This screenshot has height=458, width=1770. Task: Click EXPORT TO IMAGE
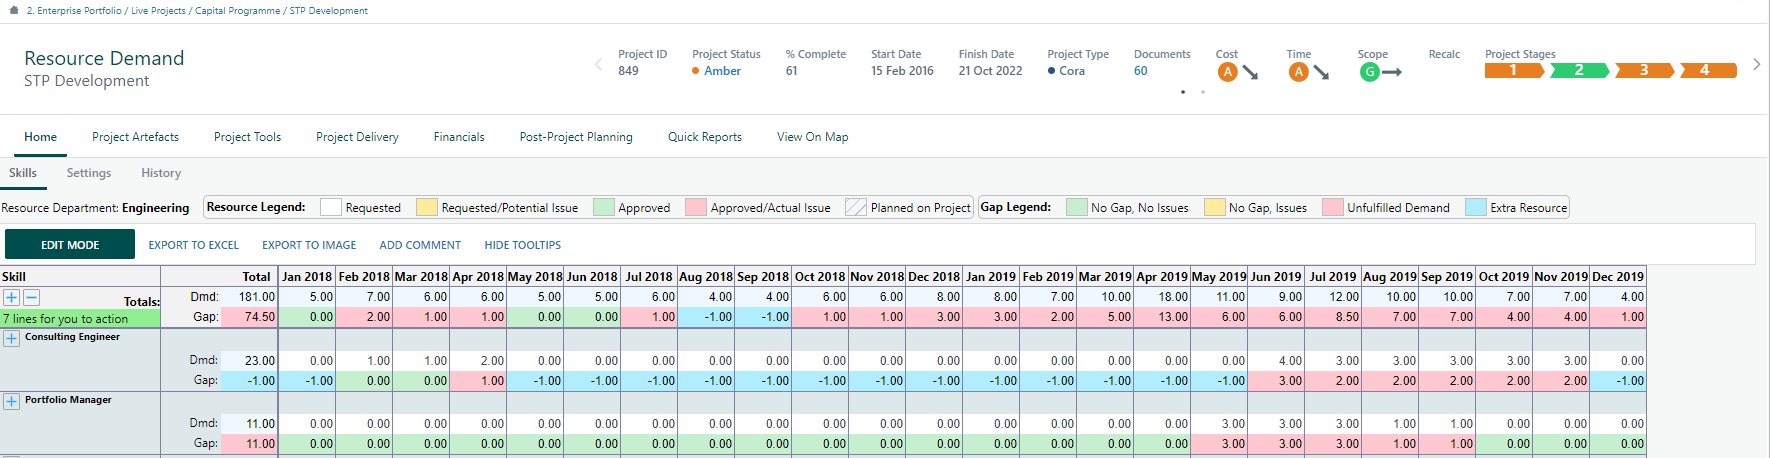(309, 245)
